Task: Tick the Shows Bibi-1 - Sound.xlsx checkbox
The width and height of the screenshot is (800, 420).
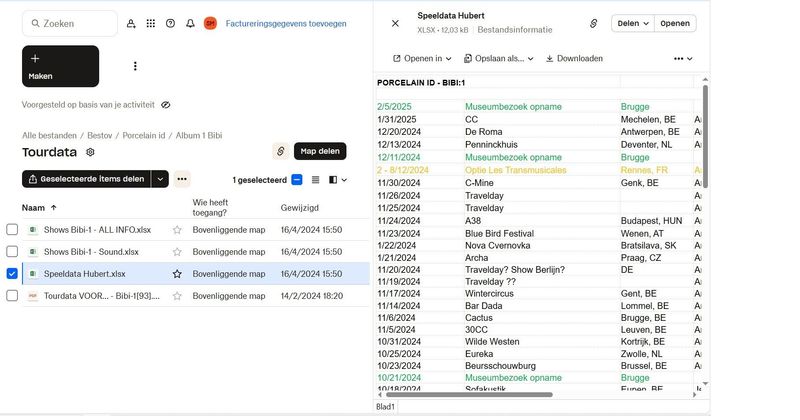Action: pyautogui.click(x=12, y=251)
